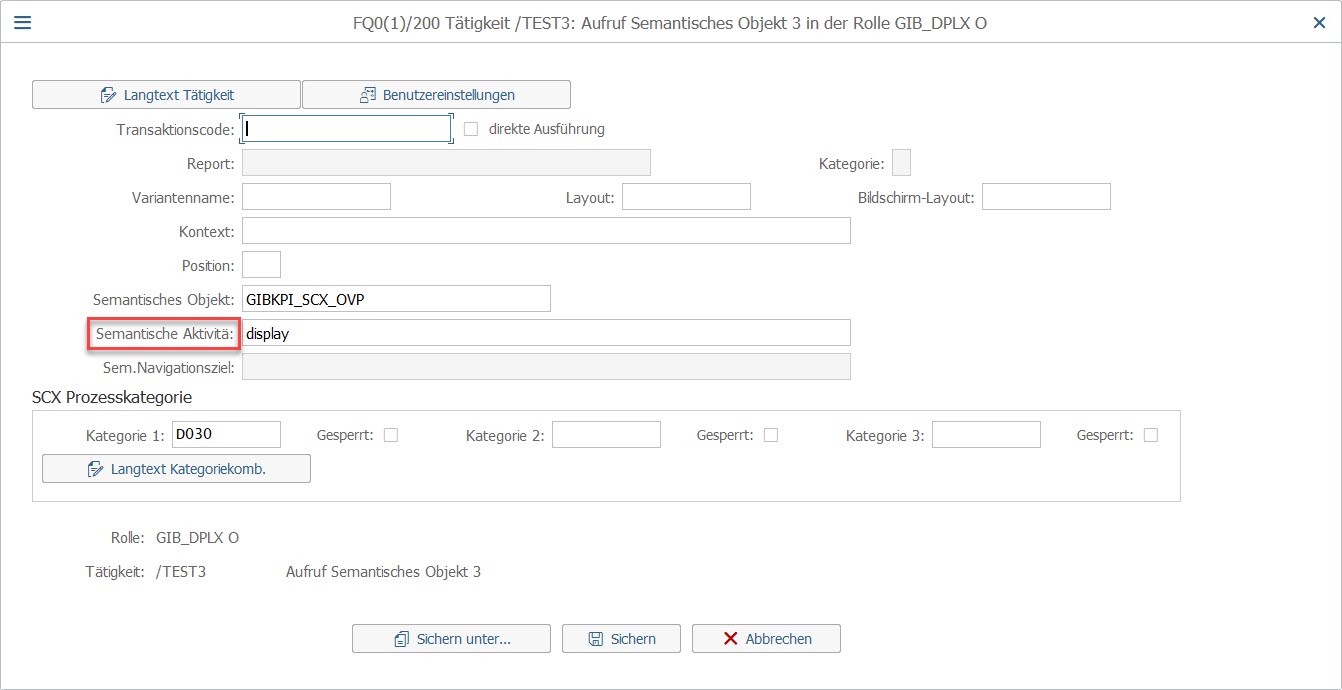The width and height of the screenshot is (1342, 690).
Task: Close the dialog with the X icon
Action: tap(1319, 22)
